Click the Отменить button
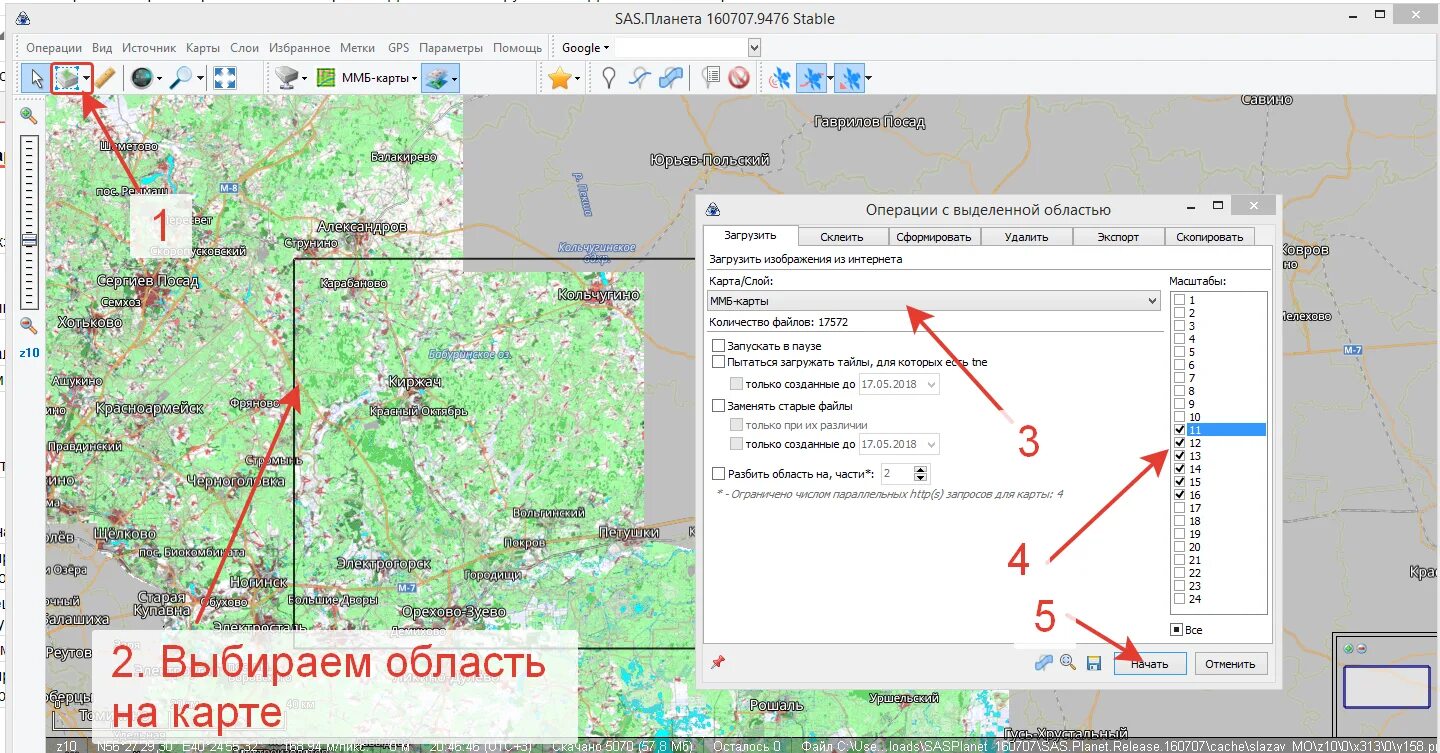 coord(1230,664)
